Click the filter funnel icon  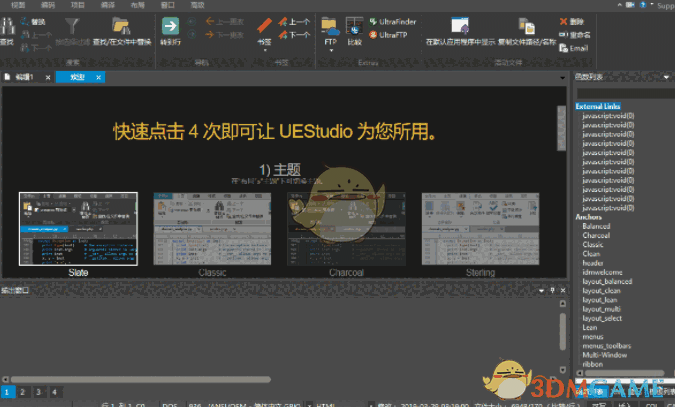[x=72, y=26]
